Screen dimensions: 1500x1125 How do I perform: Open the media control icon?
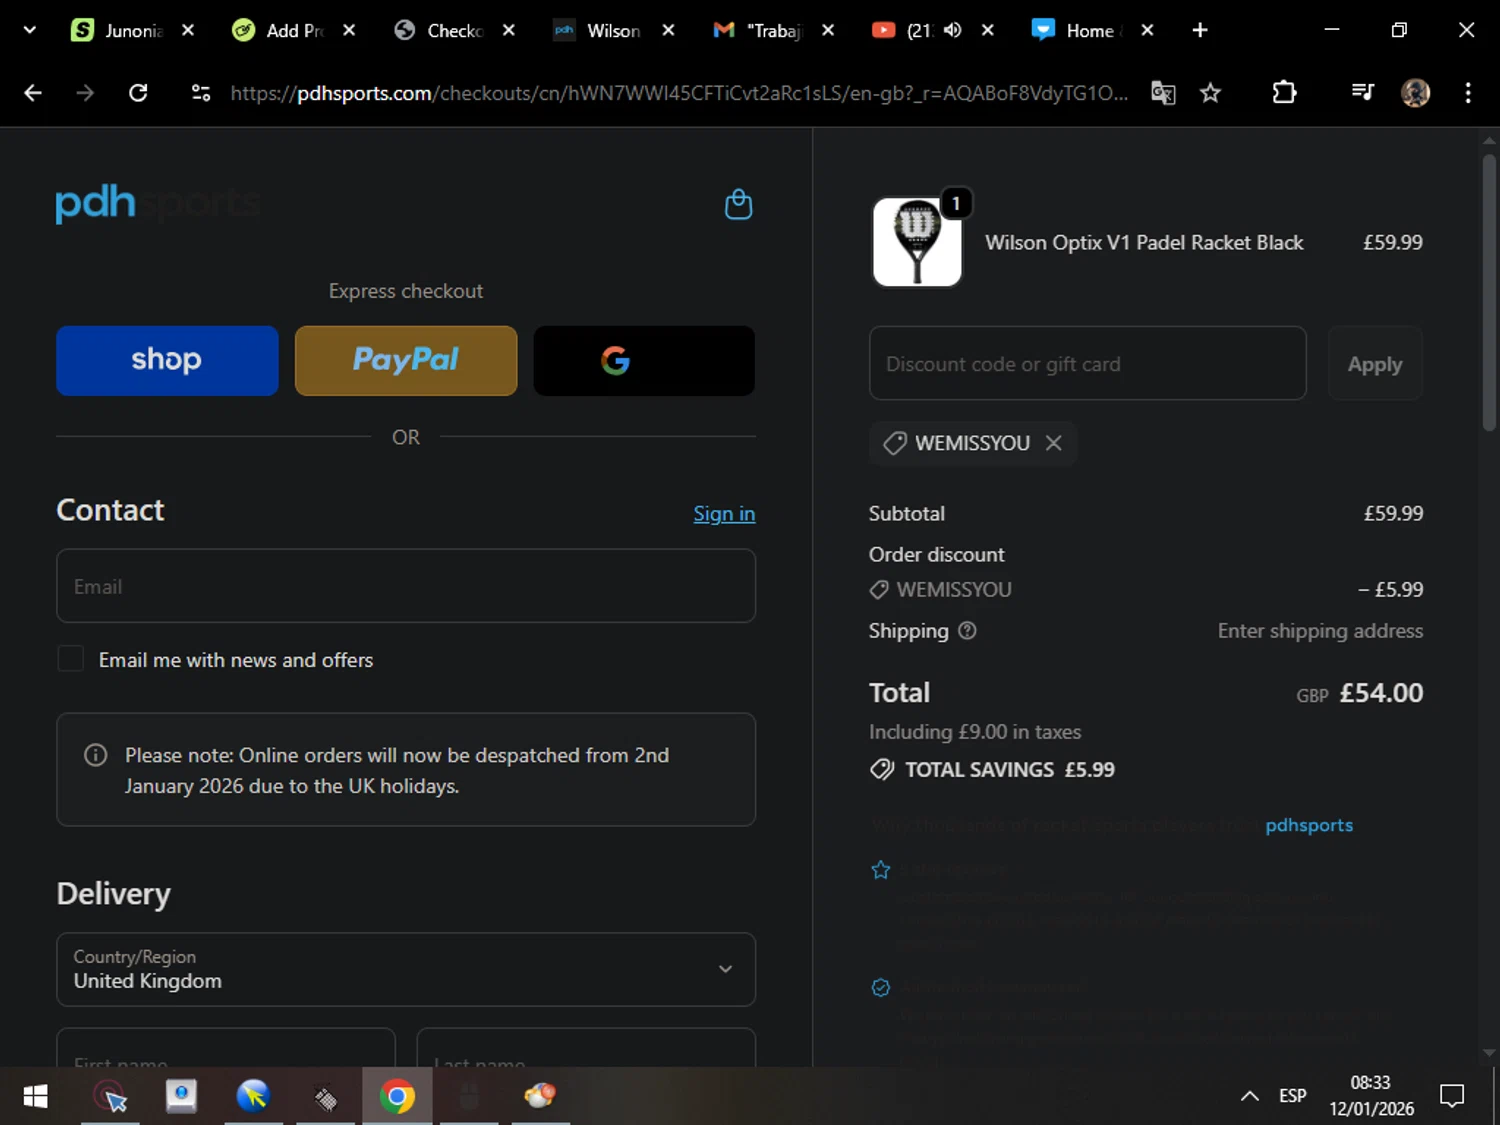[1362, 93]
